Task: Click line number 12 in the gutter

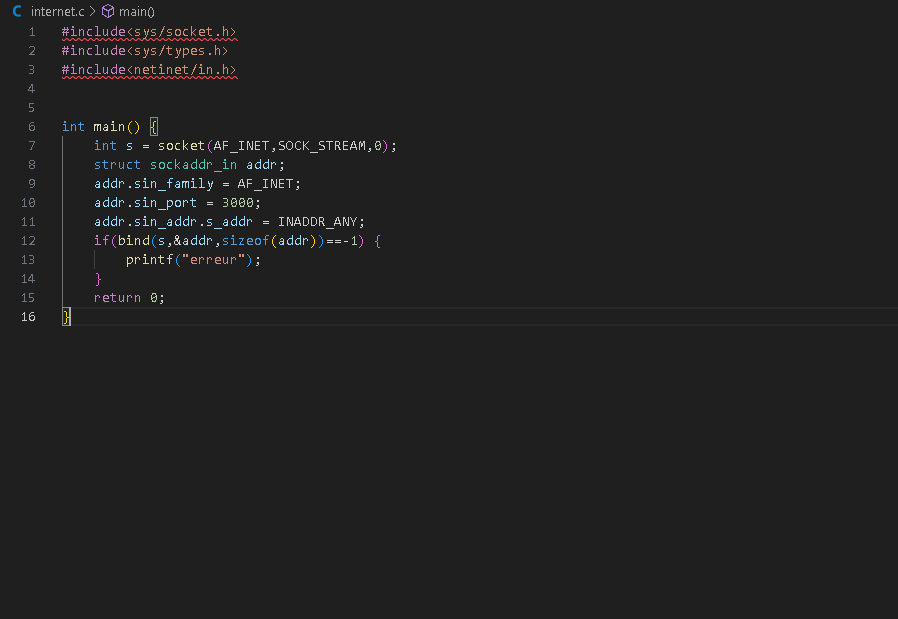Action: coord(28,241)
